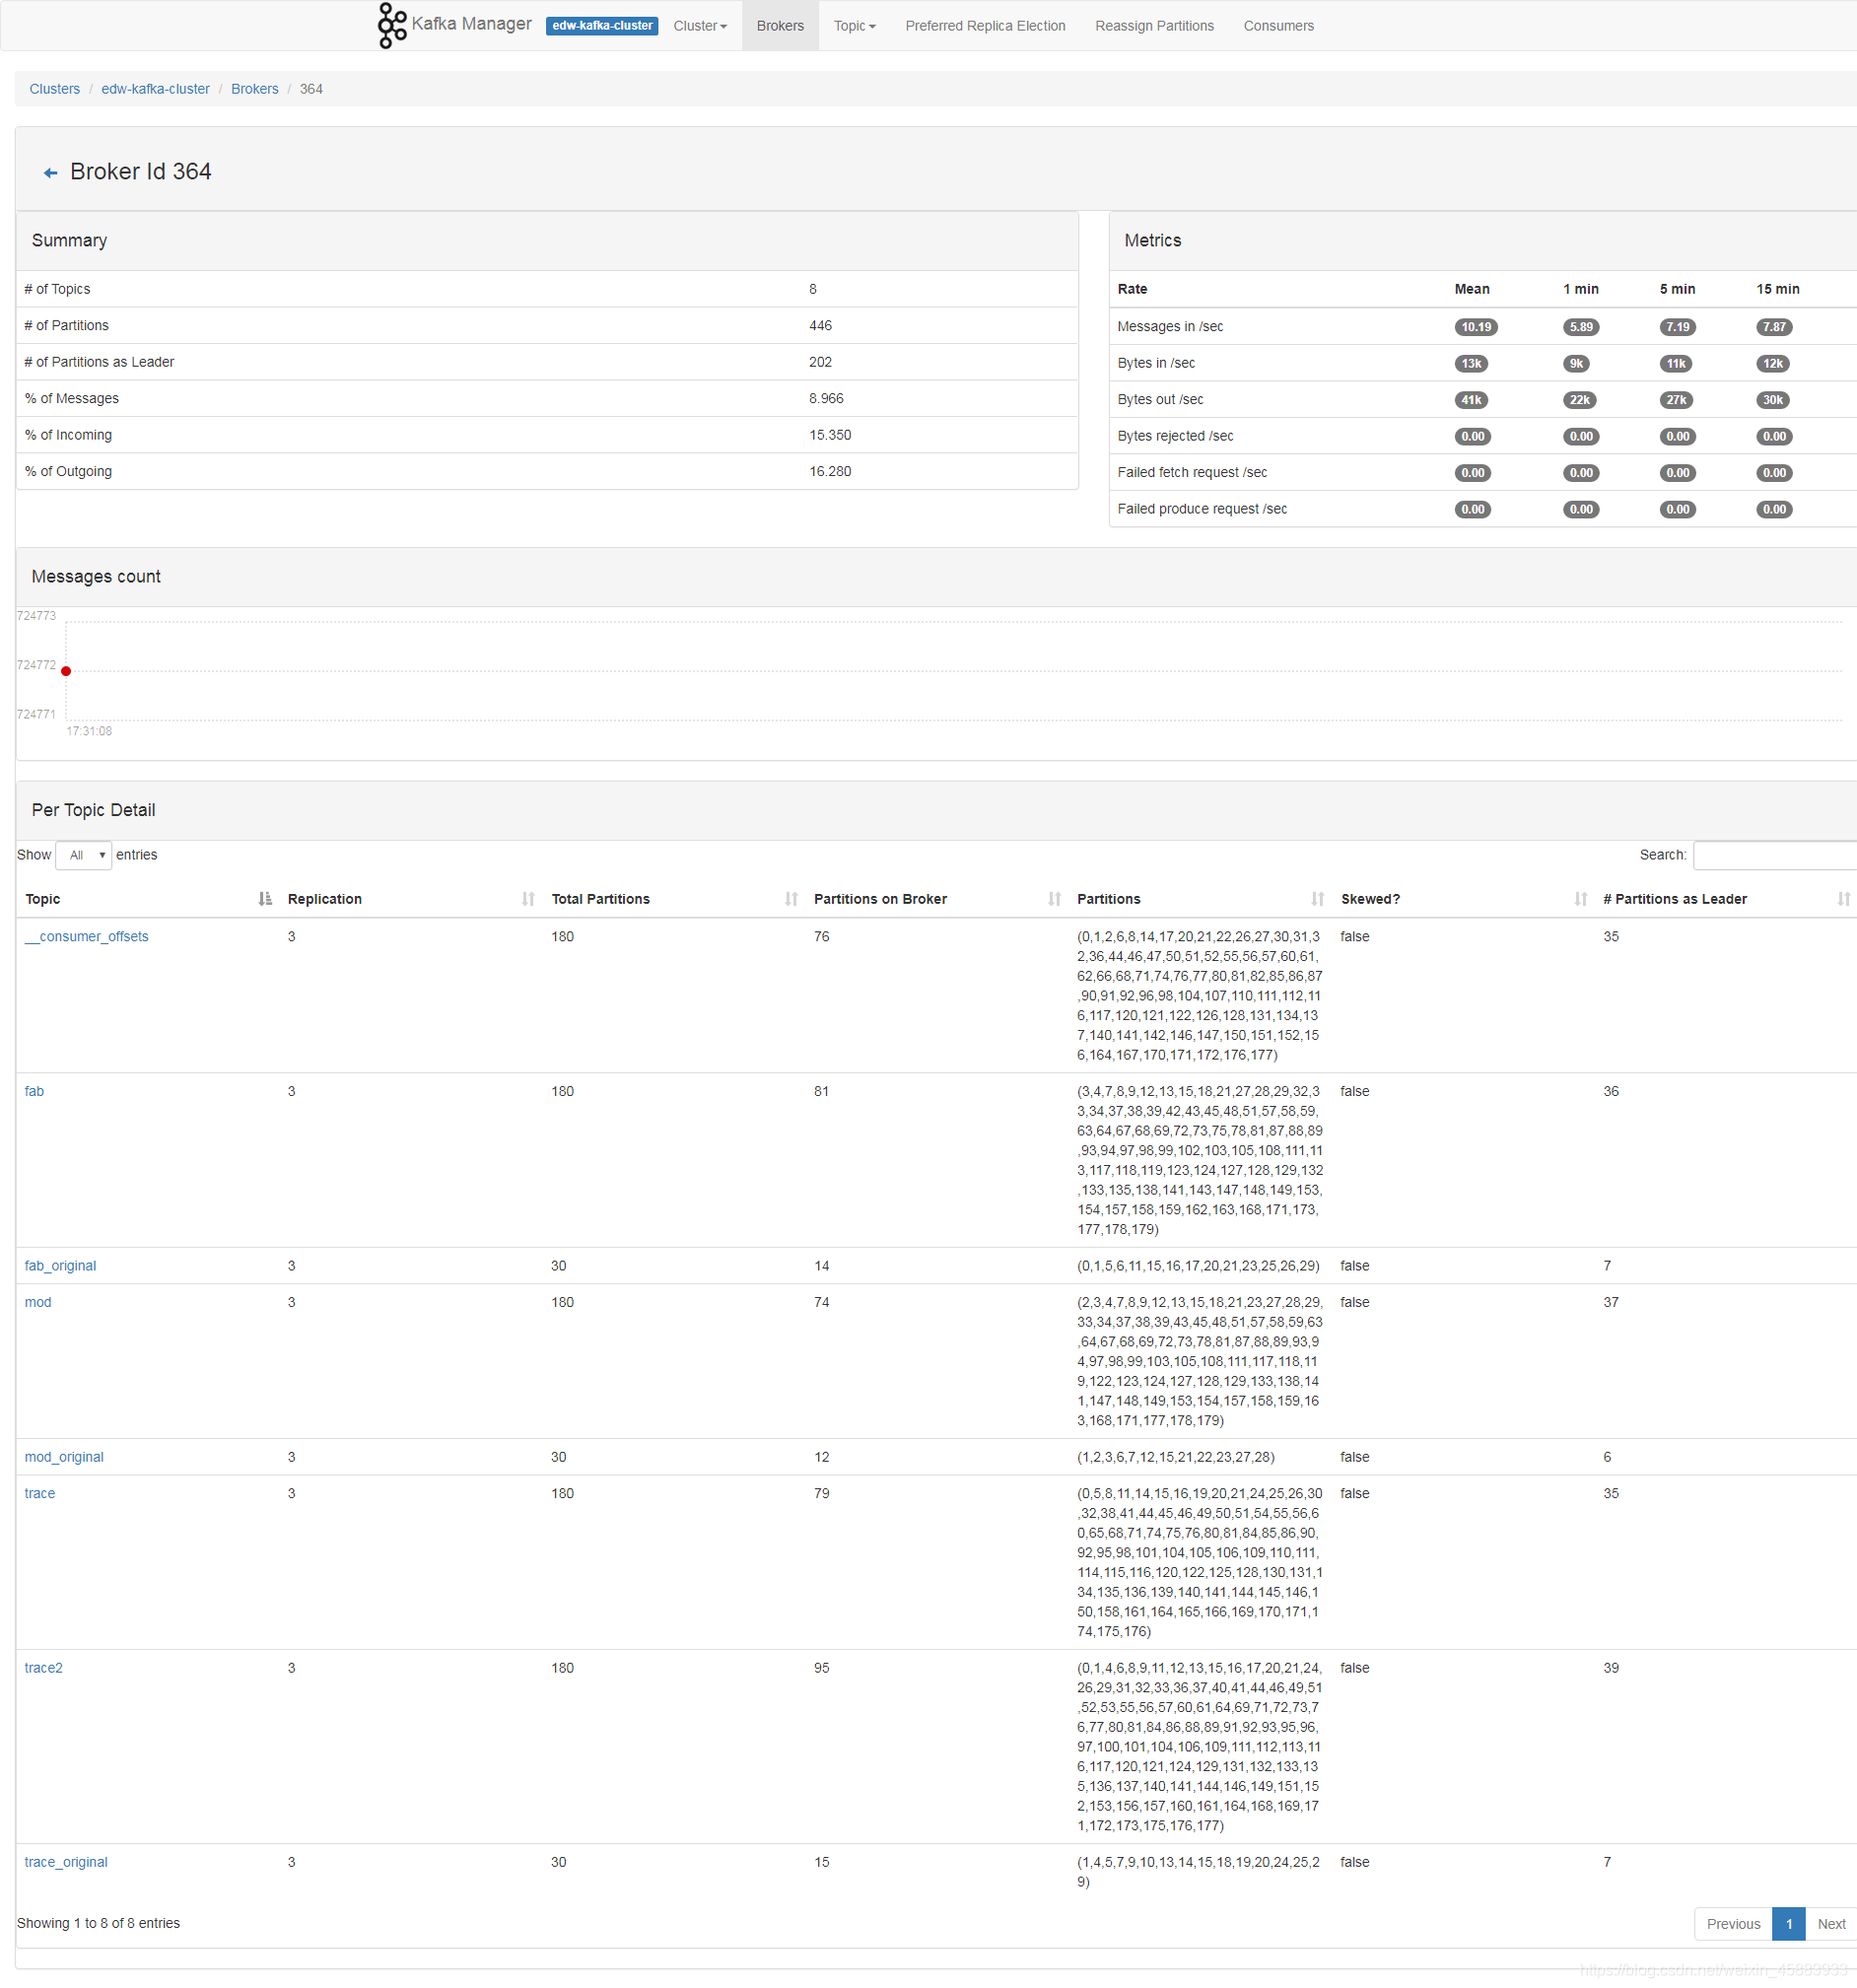This screenshot has height=1988, width=1857.
Task: Click the back arrow beside Broker Id 364
Action: coord(50,173)
